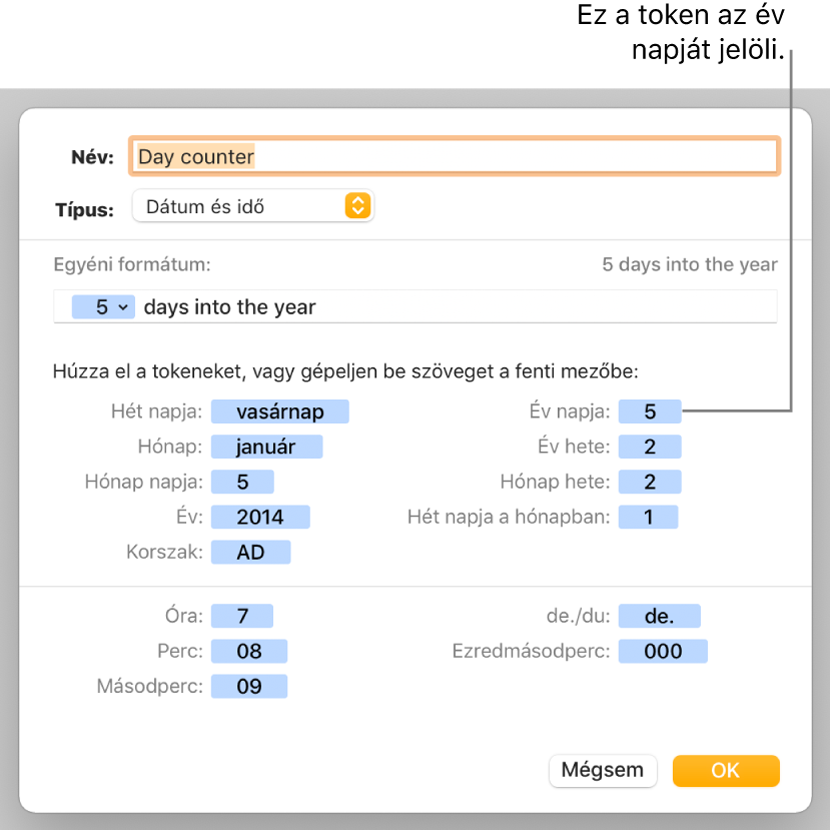Image resolution: width=830 pixels, height=830 pixels.
Task: Select the 2014 year token
Action: (x=260, y=517)
